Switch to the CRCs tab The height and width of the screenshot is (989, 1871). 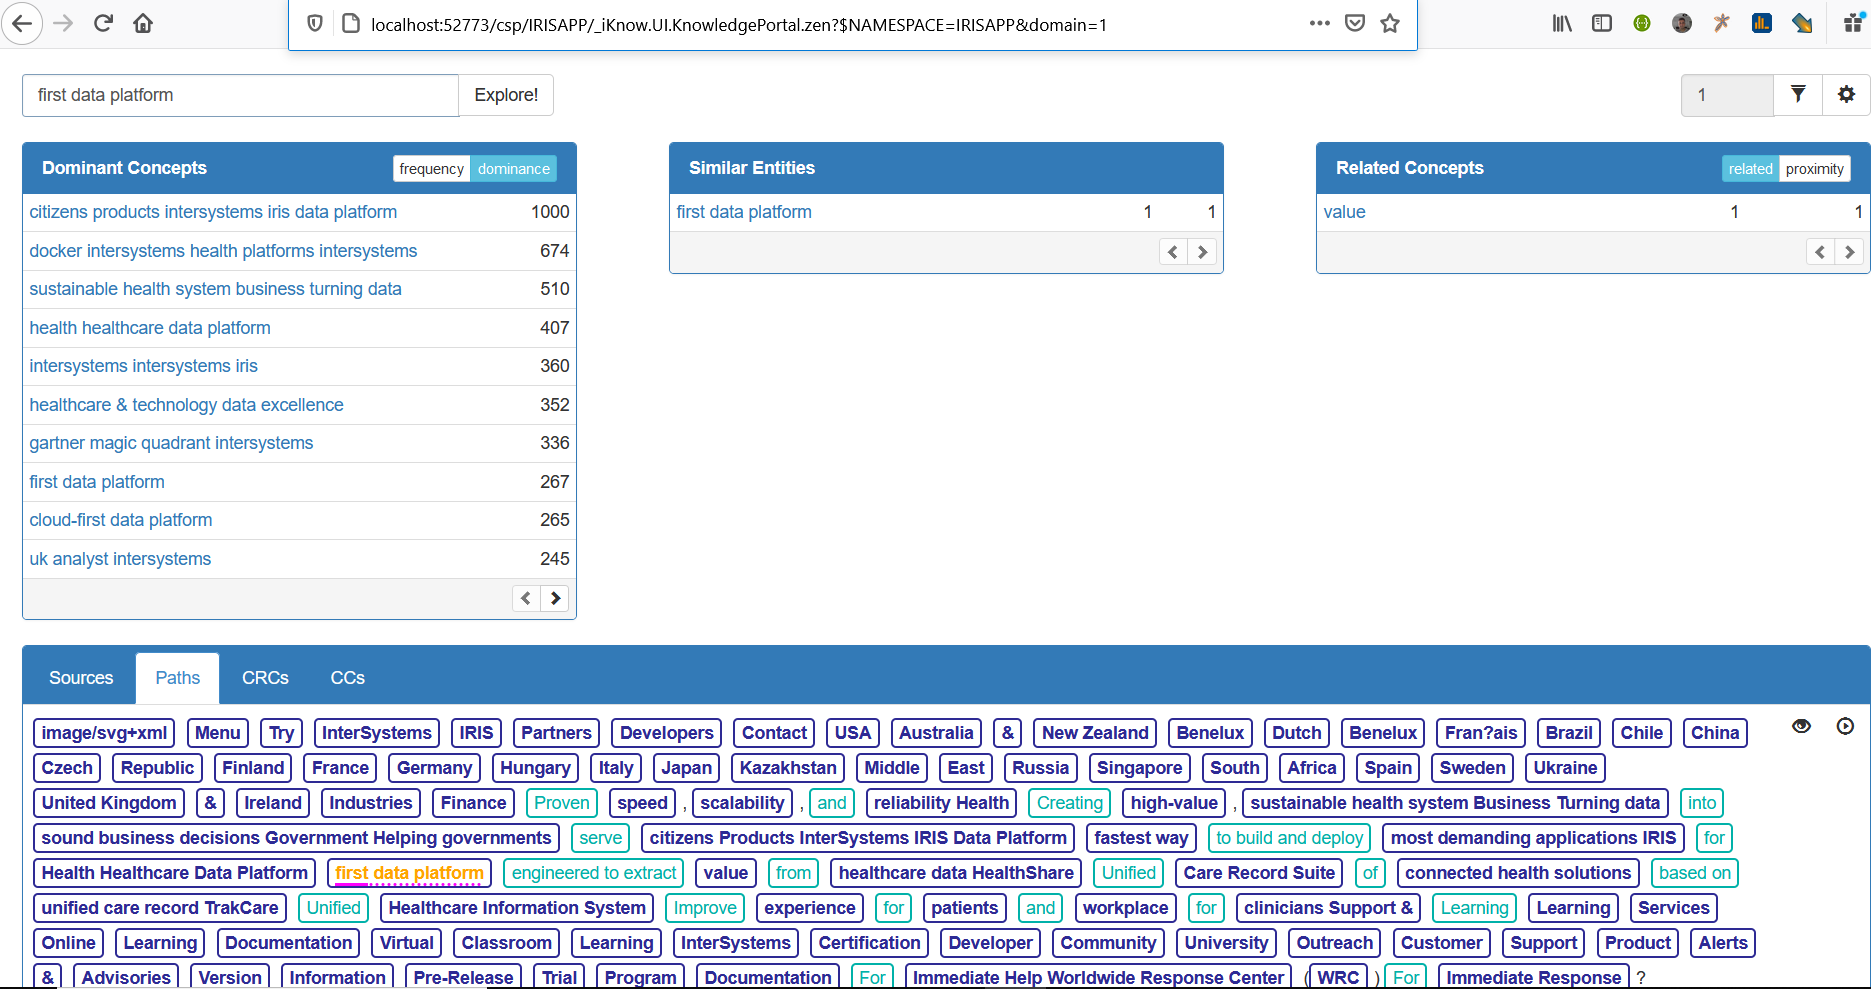point(265,678)
